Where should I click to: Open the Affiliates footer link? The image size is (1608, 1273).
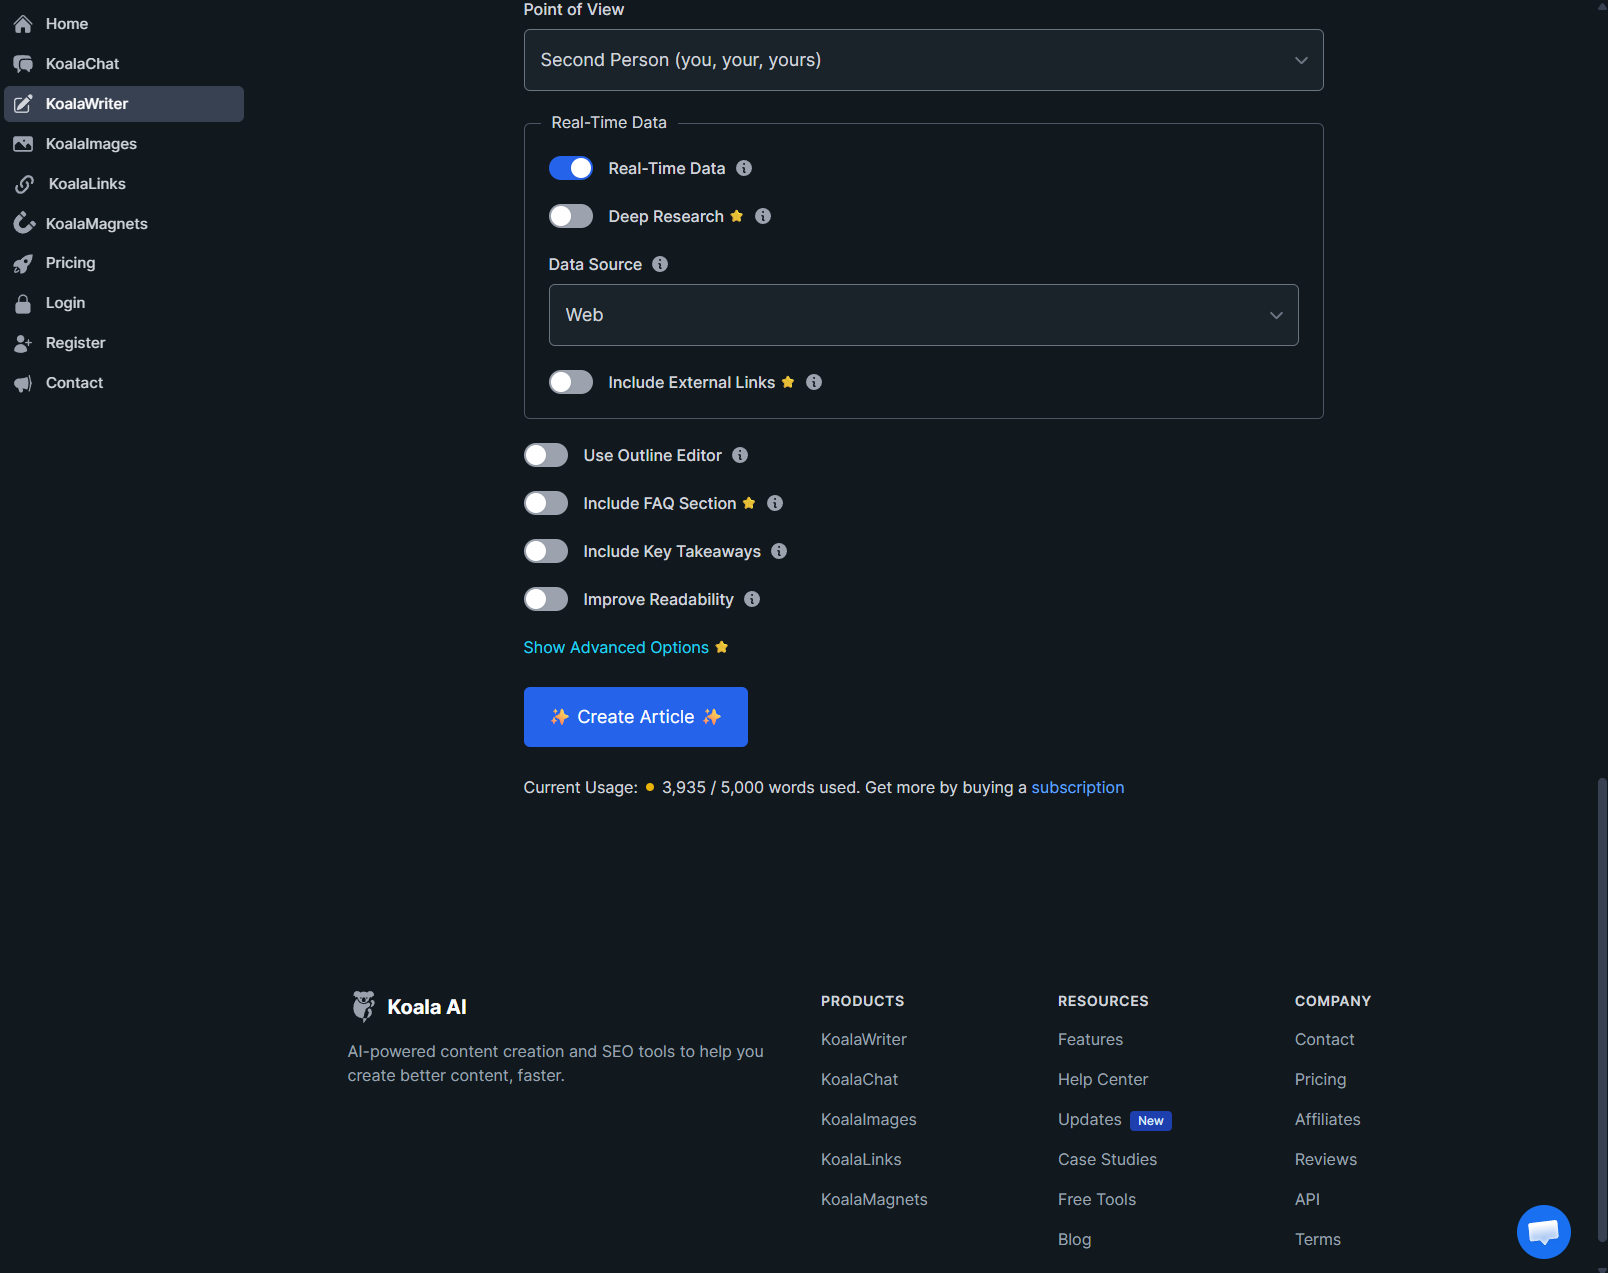point(1328,1119)
